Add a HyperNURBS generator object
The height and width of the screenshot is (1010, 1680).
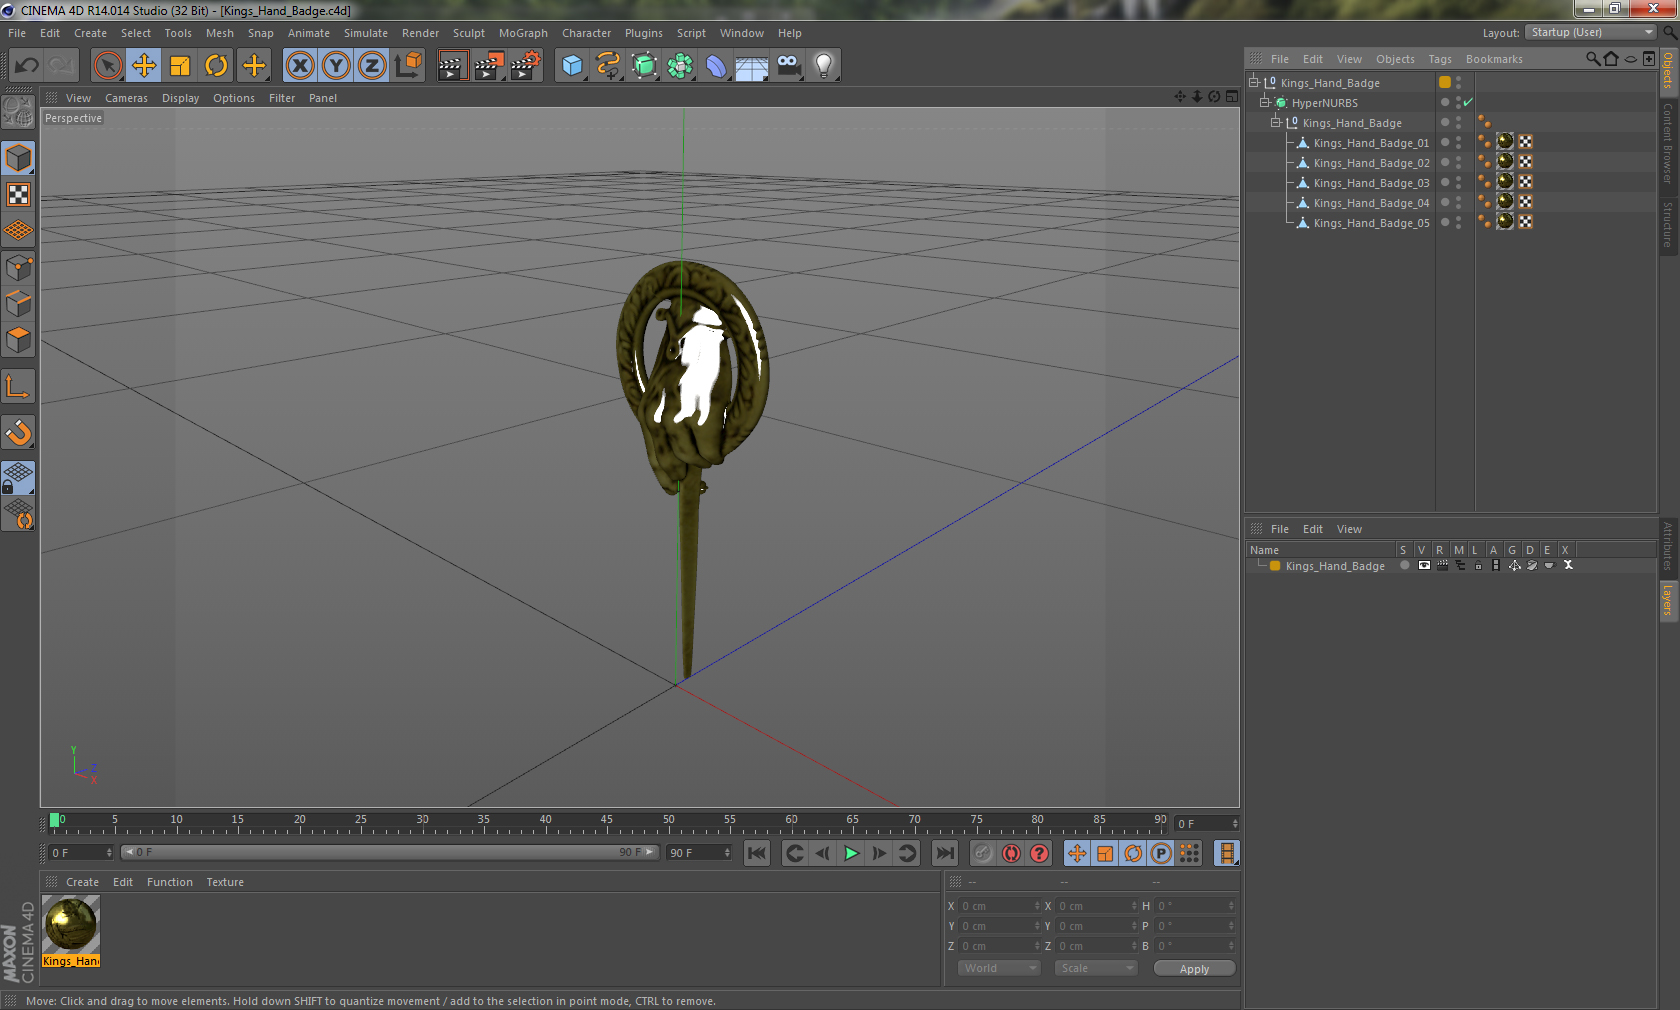(645, 66)
